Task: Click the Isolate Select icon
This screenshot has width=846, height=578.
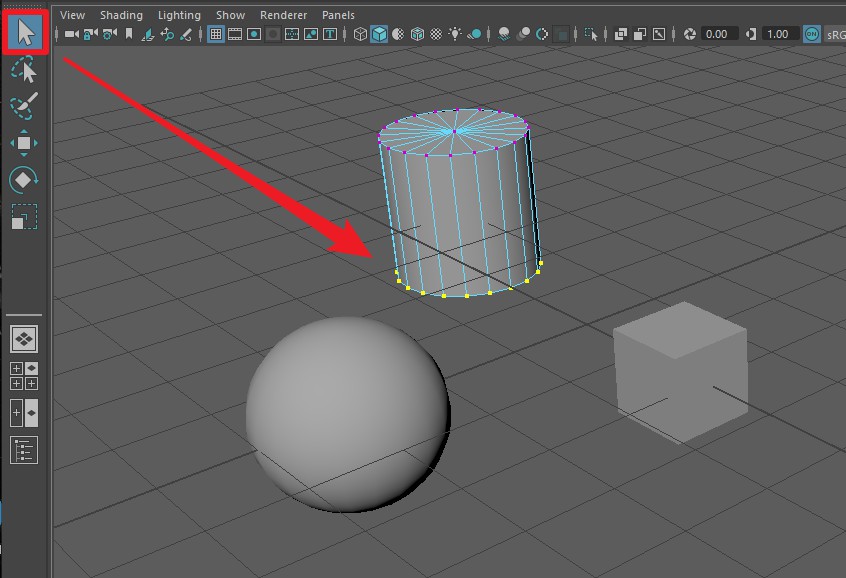Action: click(591, 35)
